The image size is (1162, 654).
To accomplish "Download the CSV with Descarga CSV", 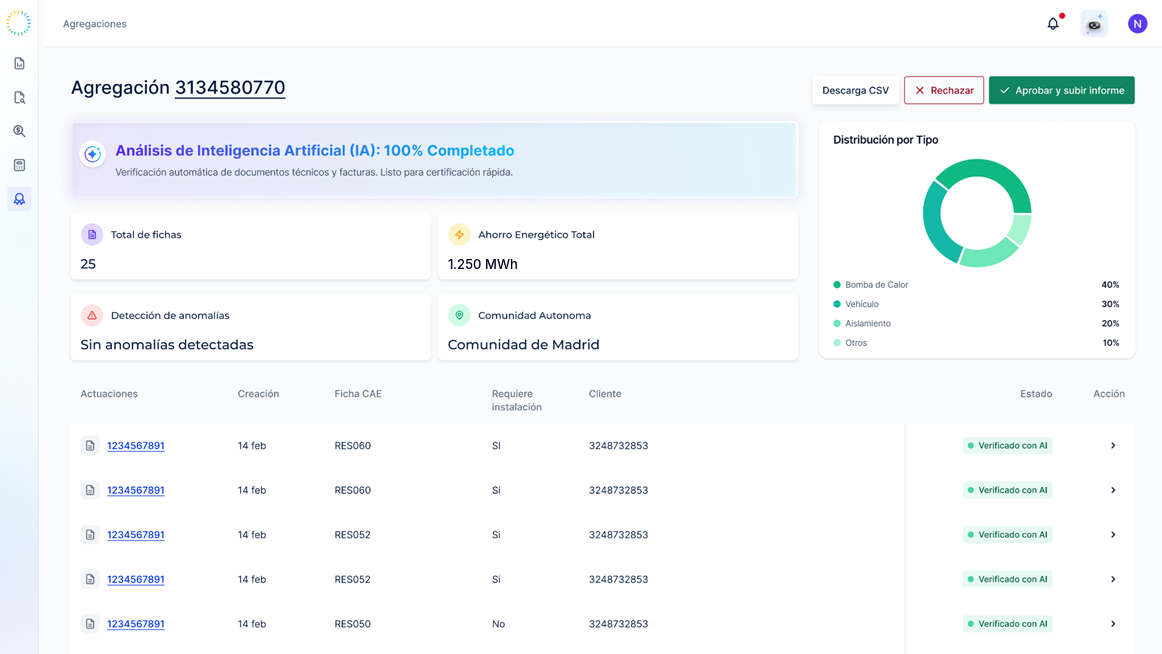I will 855,90.
